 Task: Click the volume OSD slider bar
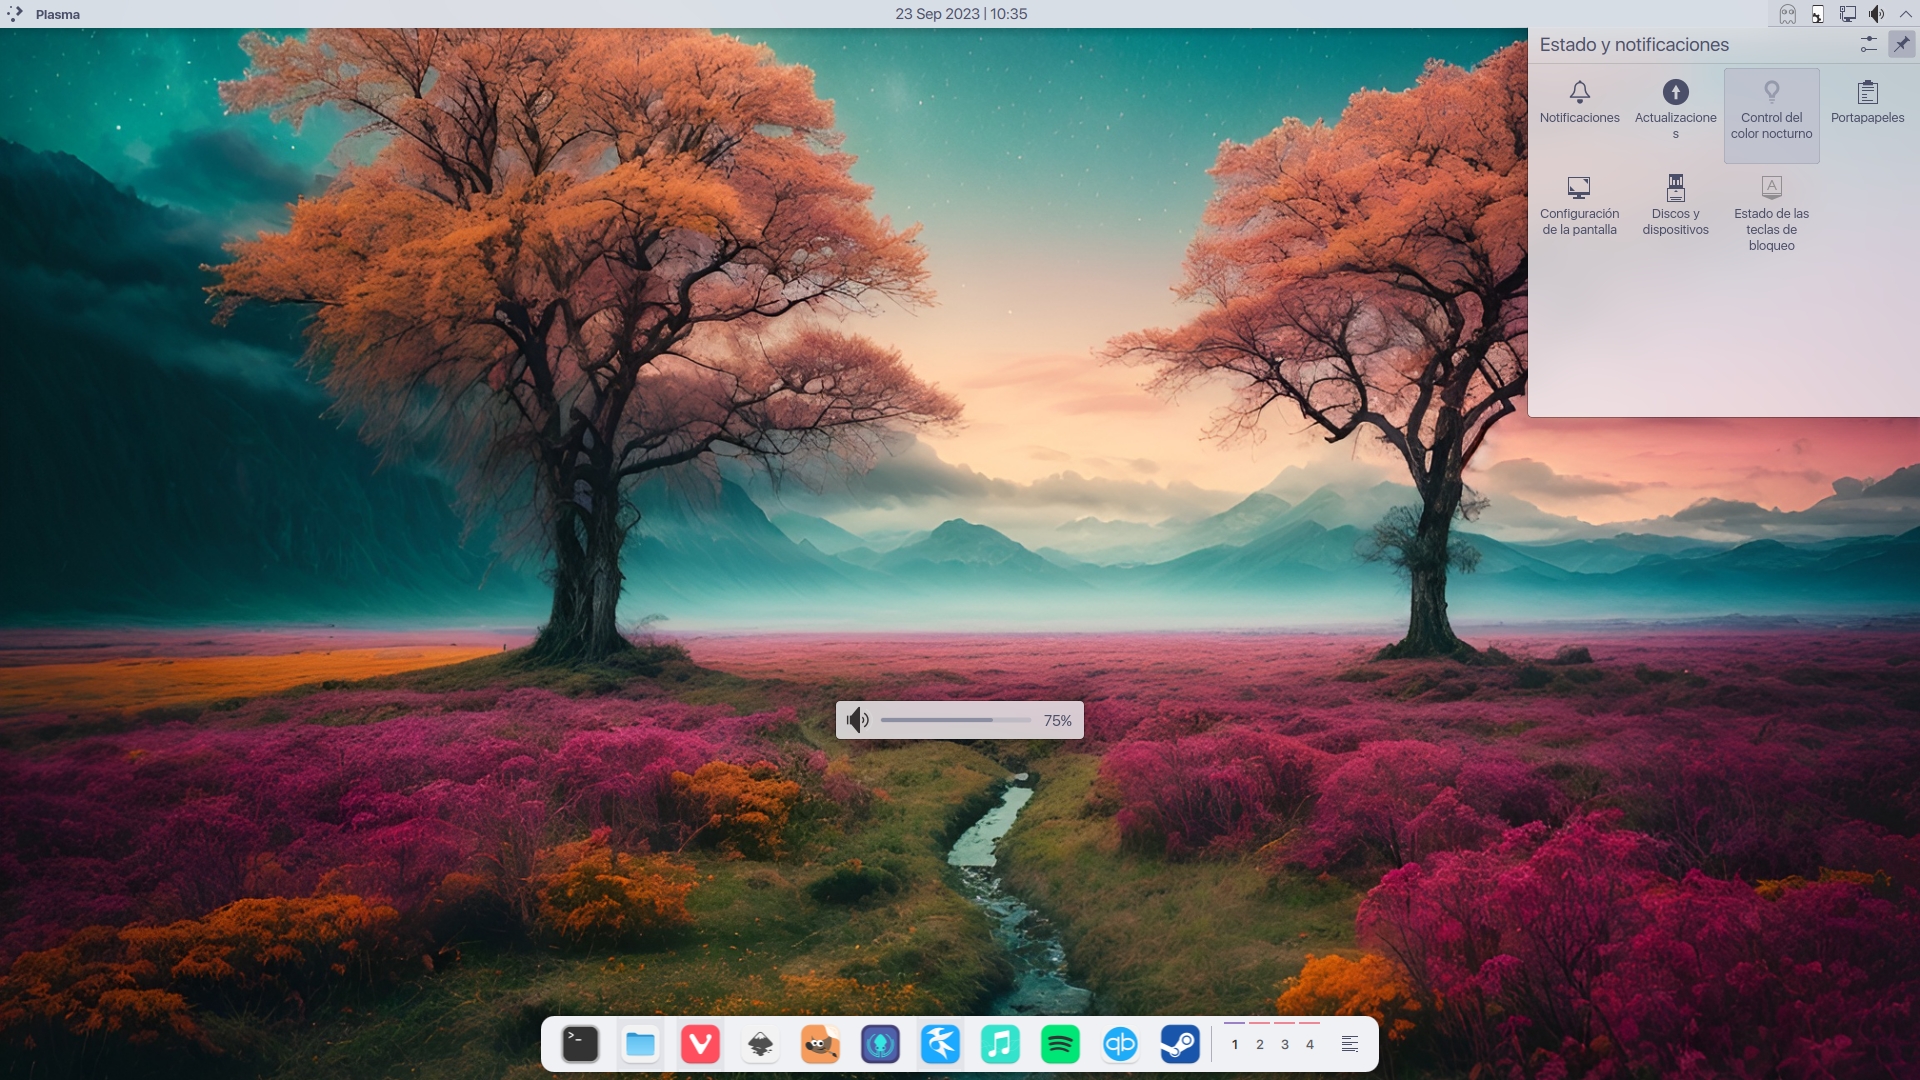click(956, 720)
